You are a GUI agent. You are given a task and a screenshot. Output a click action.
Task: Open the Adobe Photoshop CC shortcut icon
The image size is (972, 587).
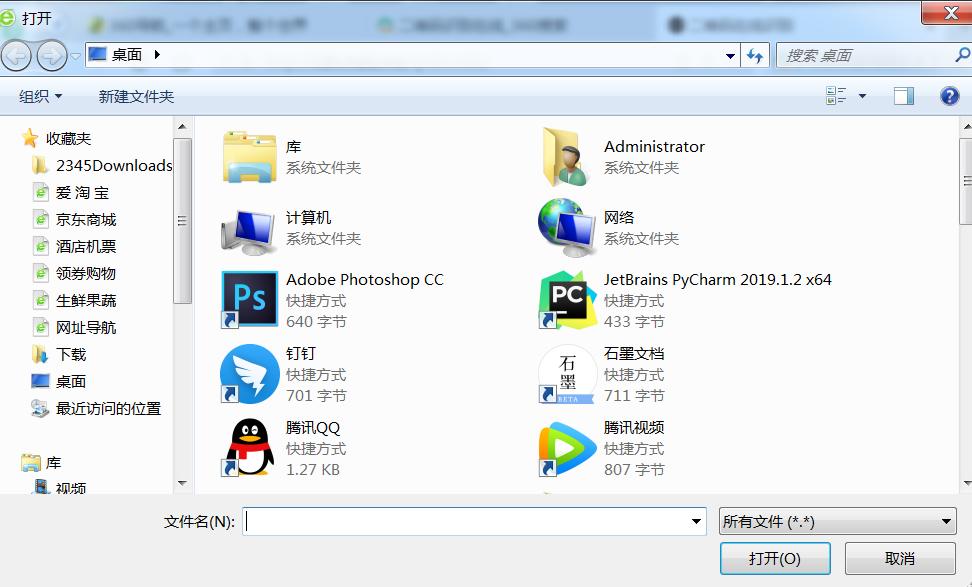(x=249, y=299)
